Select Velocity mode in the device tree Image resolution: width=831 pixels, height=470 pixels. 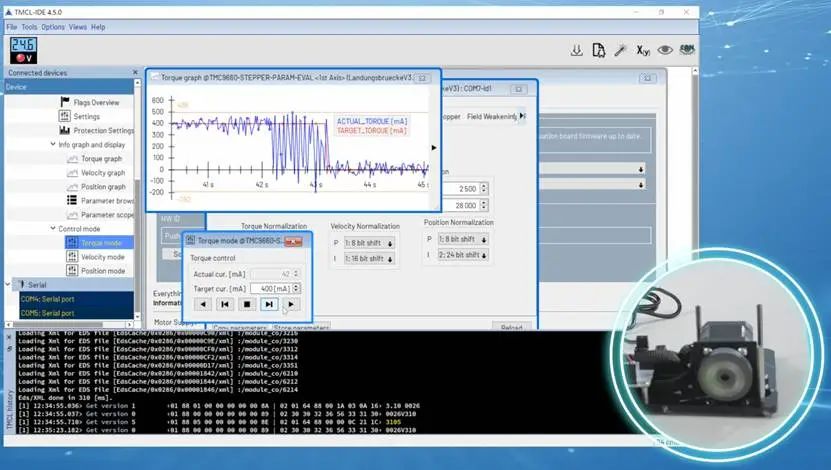coord(102,257)
